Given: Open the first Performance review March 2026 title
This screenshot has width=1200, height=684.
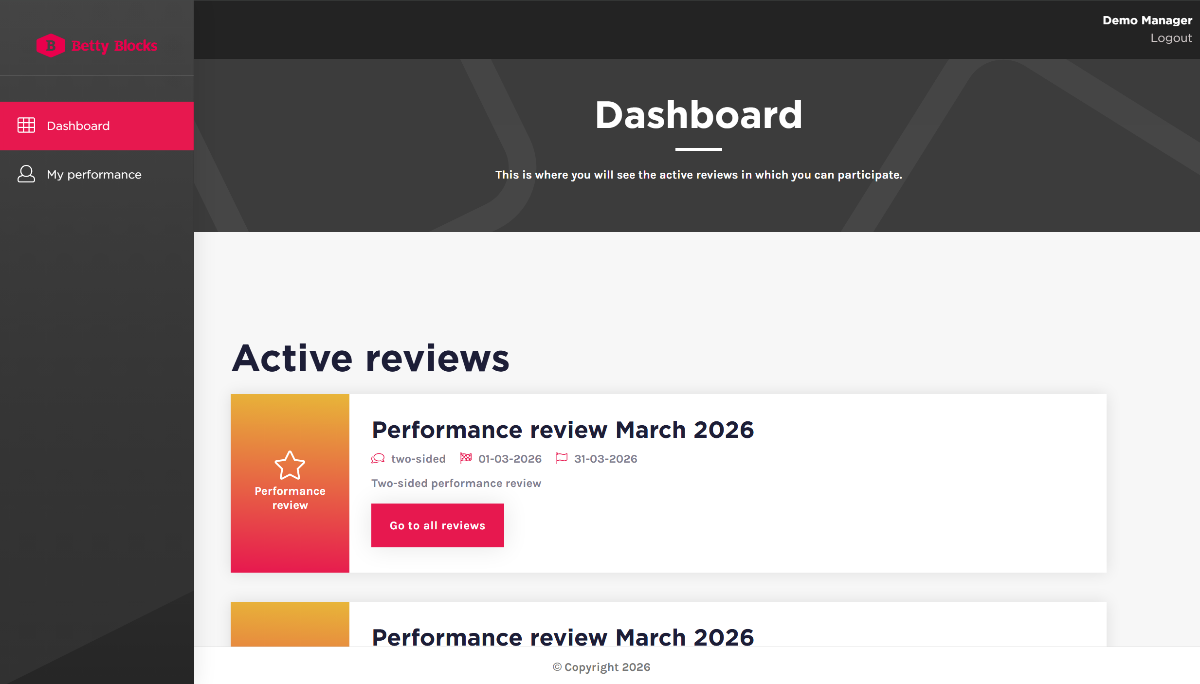Looking at the screenshot, I should [563, 430].
